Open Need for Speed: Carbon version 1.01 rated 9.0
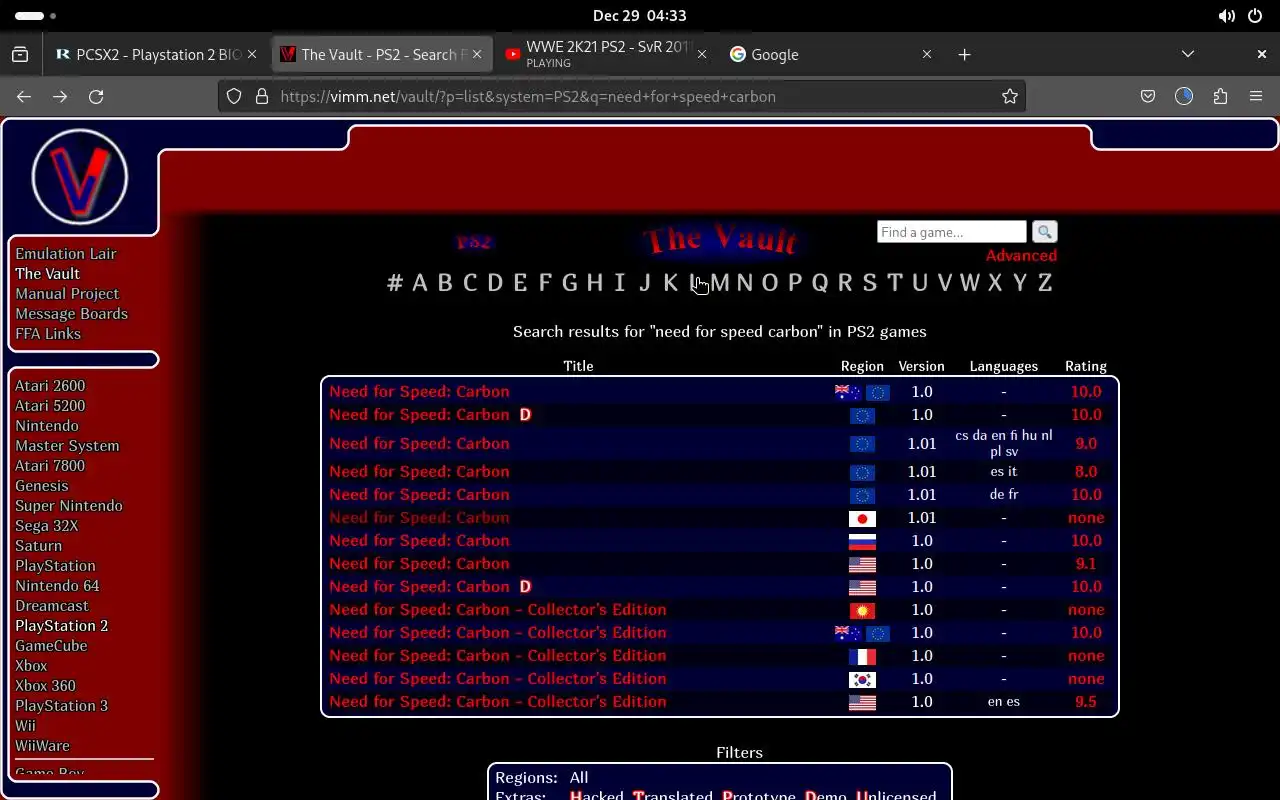The height and width of the screenshot is (800, 1280). [x=419, y=443]
